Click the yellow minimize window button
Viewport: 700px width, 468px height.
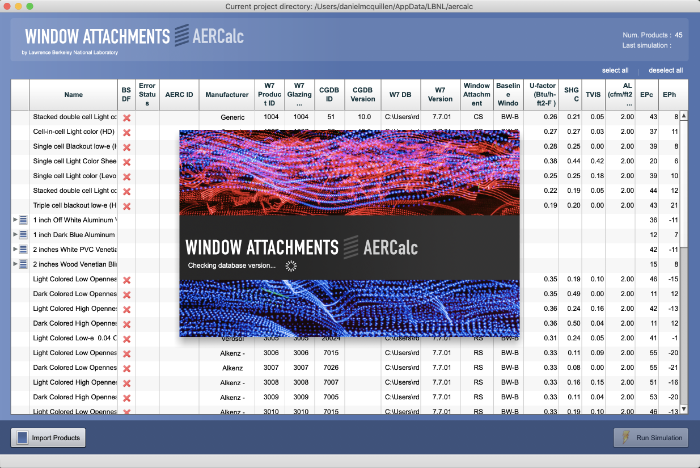(18, 6)
